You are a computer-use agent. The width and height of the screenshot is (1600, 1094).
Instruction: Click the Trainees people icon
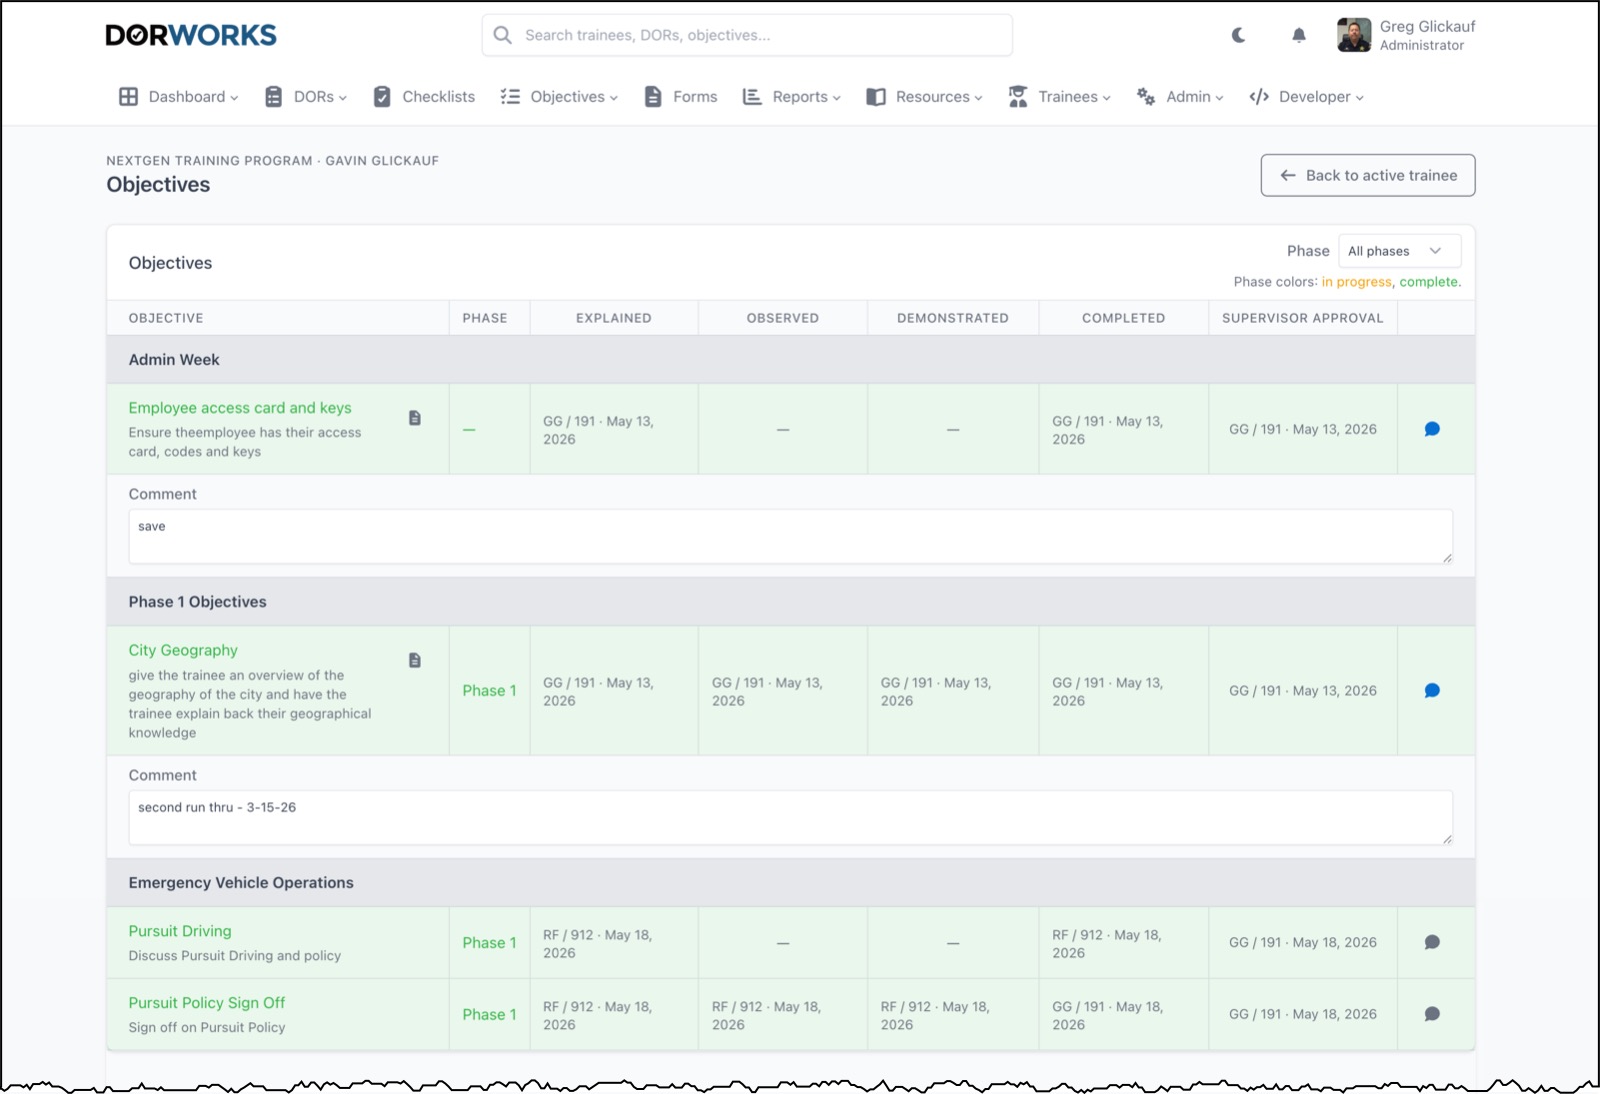coord(1018,97)
